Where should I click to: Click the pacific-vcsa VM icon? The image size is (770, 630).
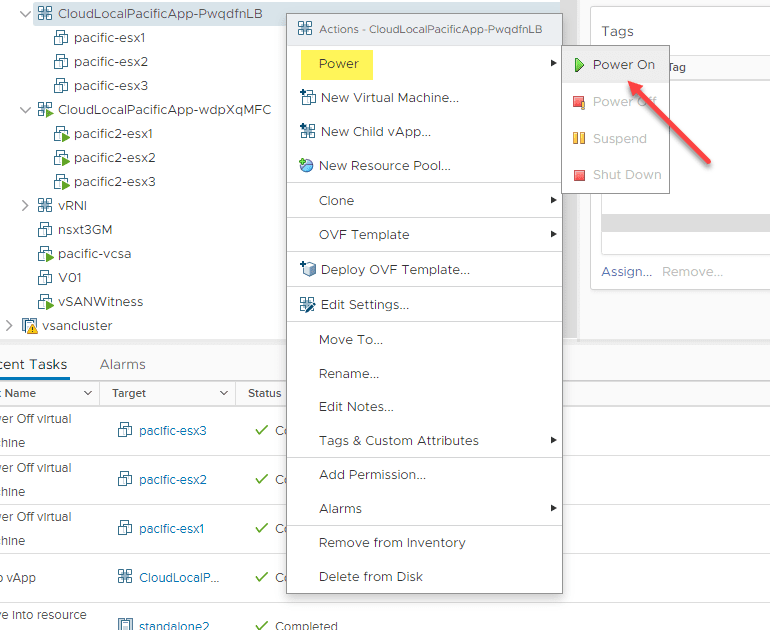[44, 254]
